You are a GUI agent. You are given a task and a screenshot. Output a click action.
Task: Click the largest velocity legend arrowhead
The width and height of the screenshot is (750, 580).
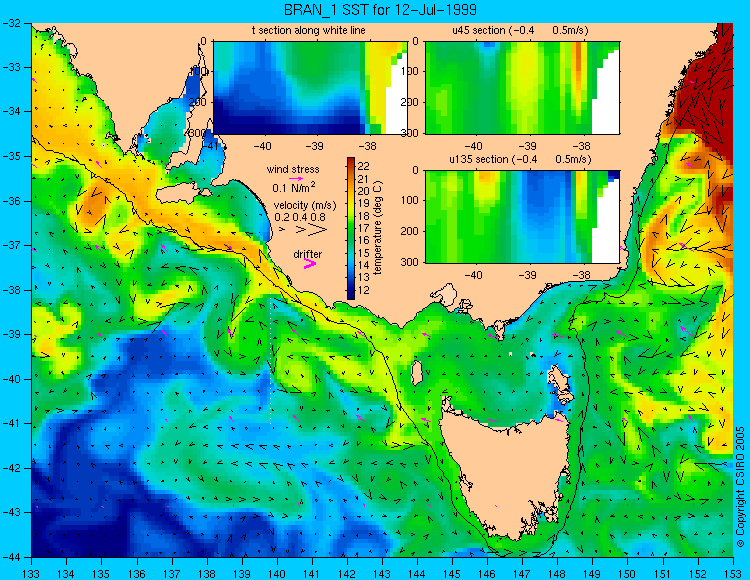[x=317, y=230]
